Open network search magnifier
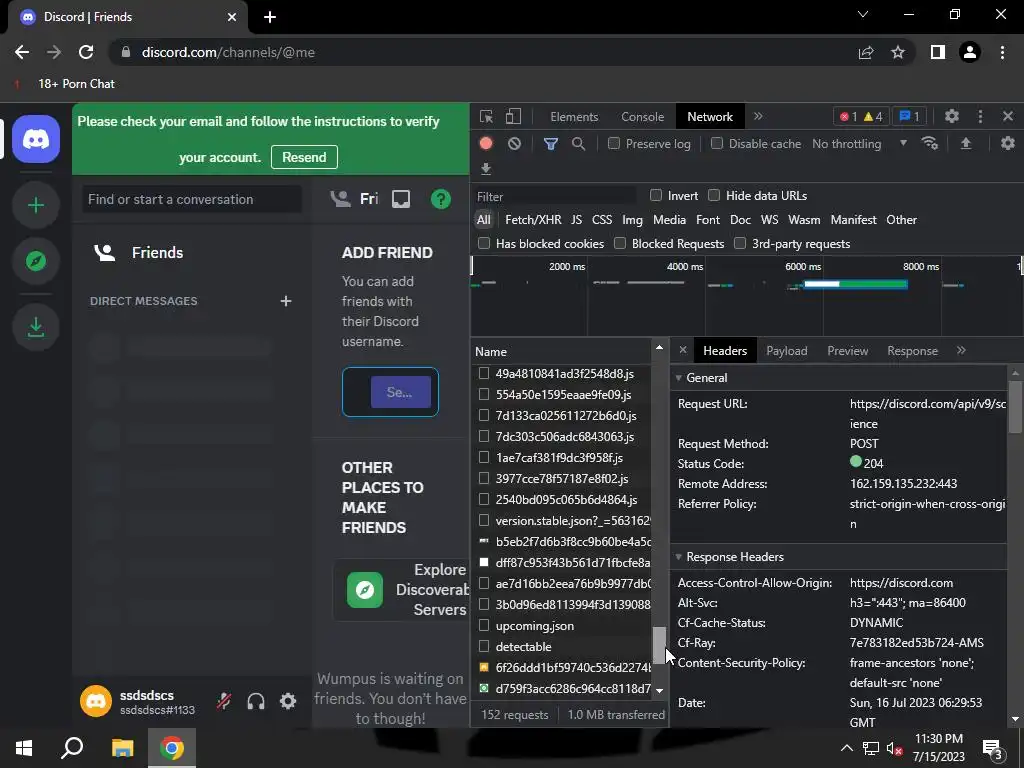This screenshot has width=1024, height=768. (578, 144)
